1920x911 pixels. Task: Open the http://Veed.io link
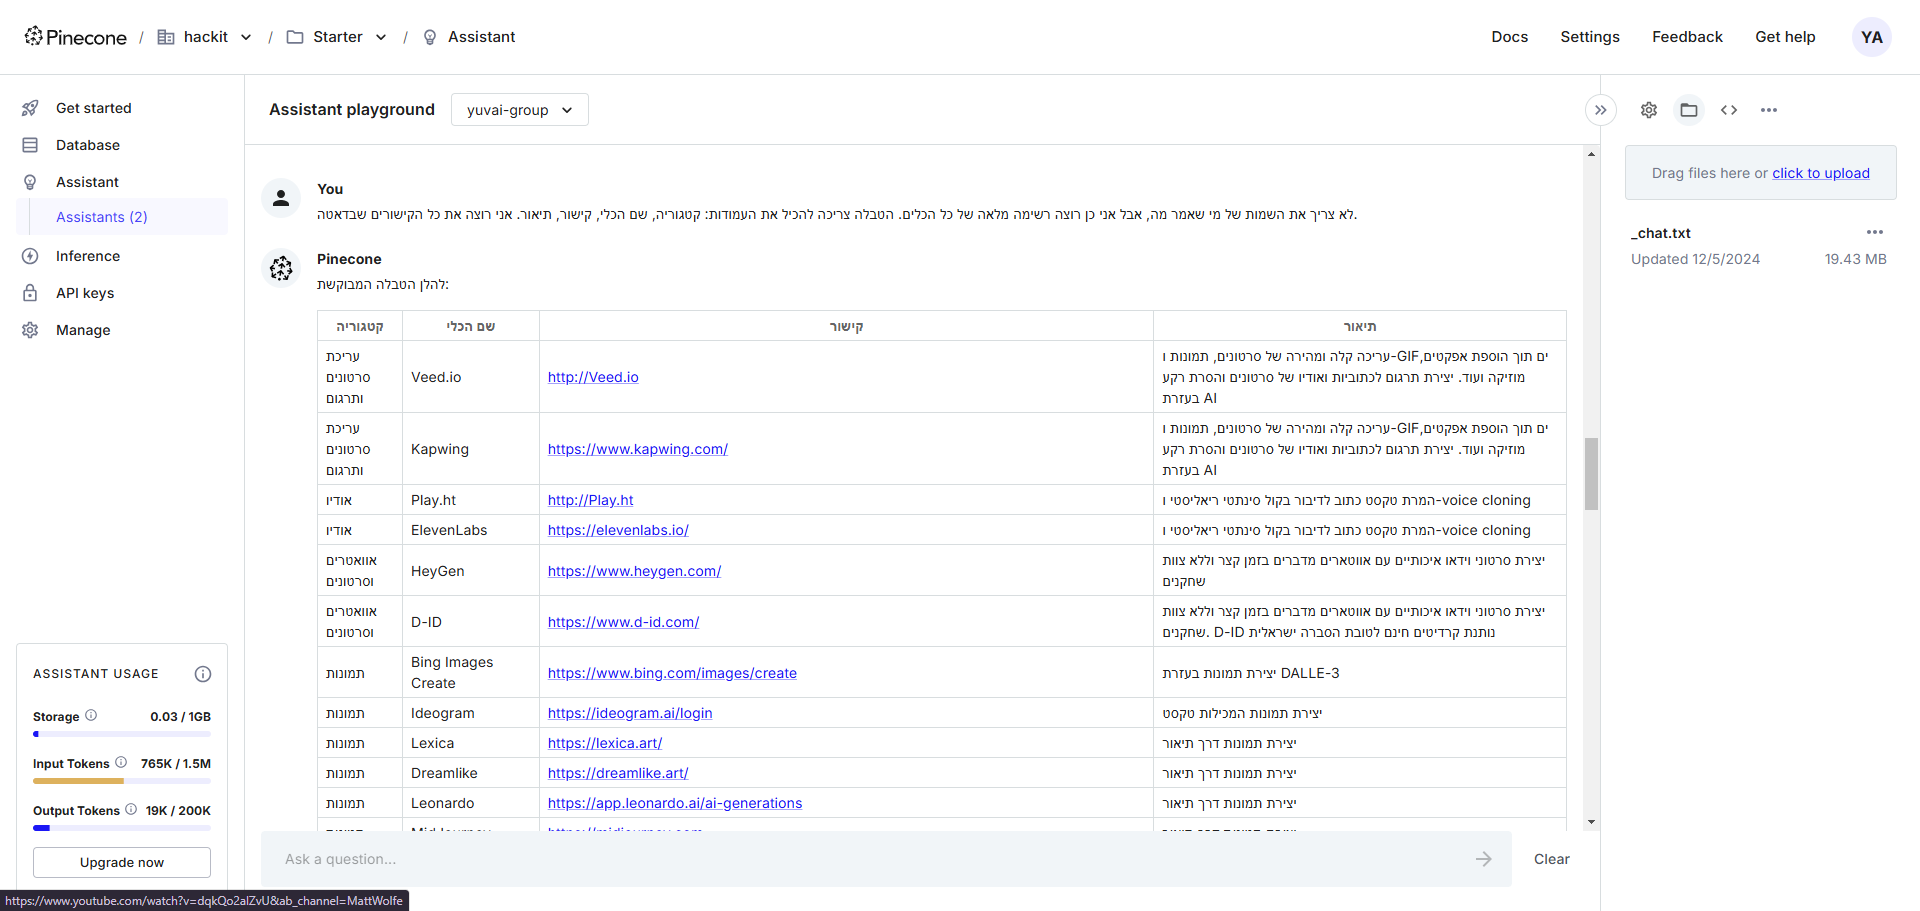pyautogui.click(x=593, y=377)
